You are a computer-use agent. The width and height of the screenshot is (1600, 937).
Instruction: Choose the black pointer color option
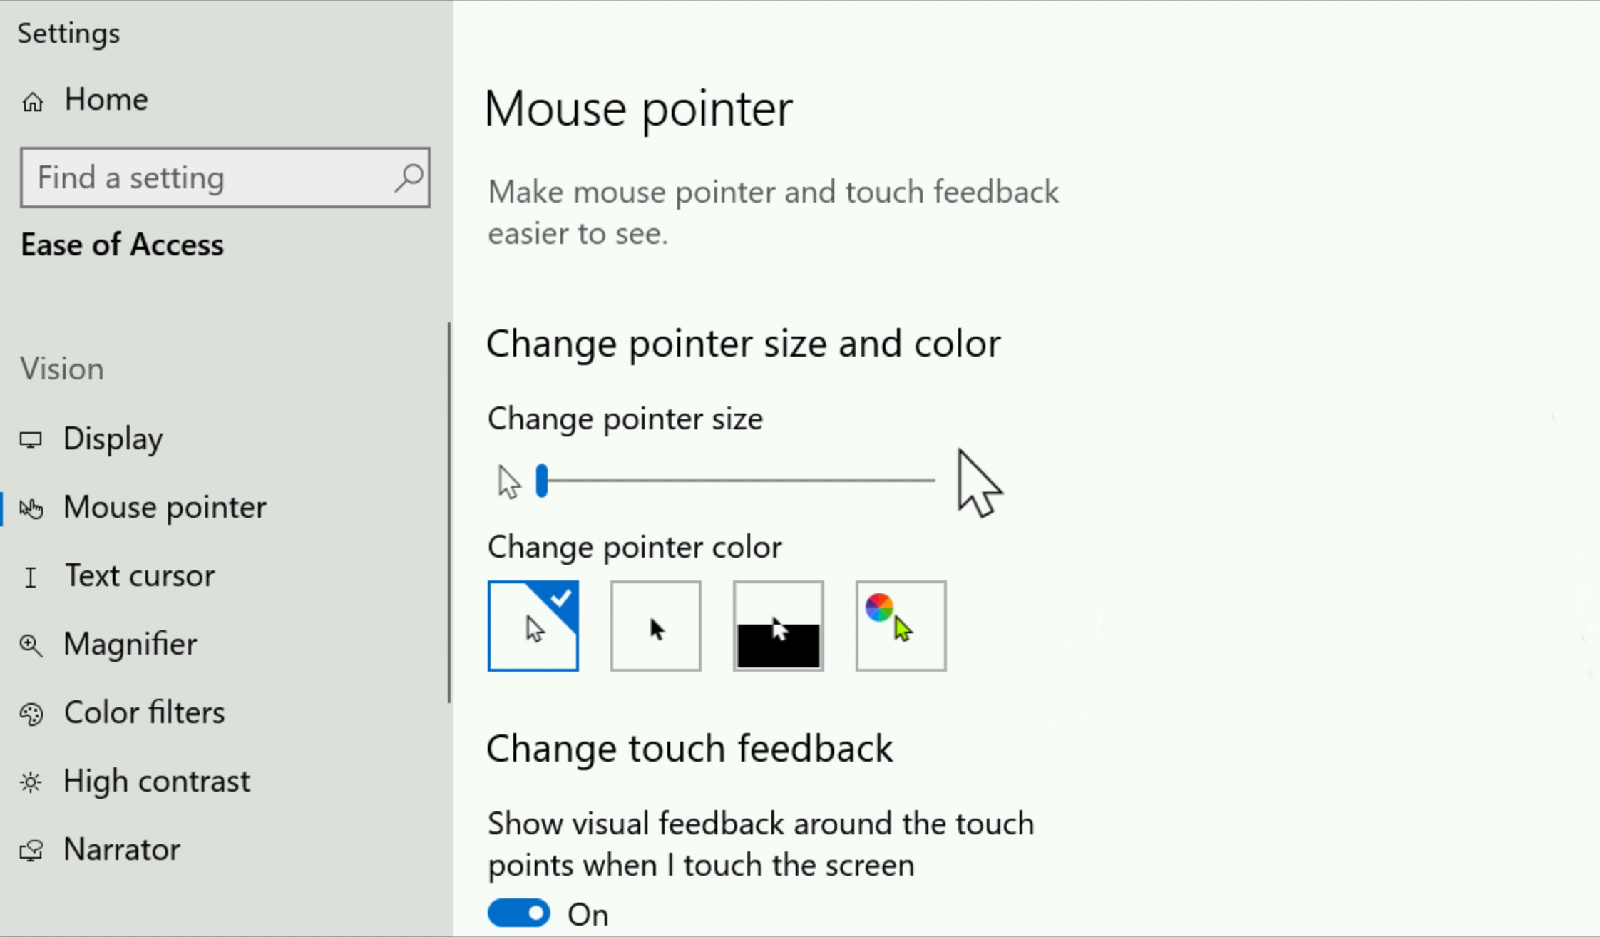tap(655, 626)
